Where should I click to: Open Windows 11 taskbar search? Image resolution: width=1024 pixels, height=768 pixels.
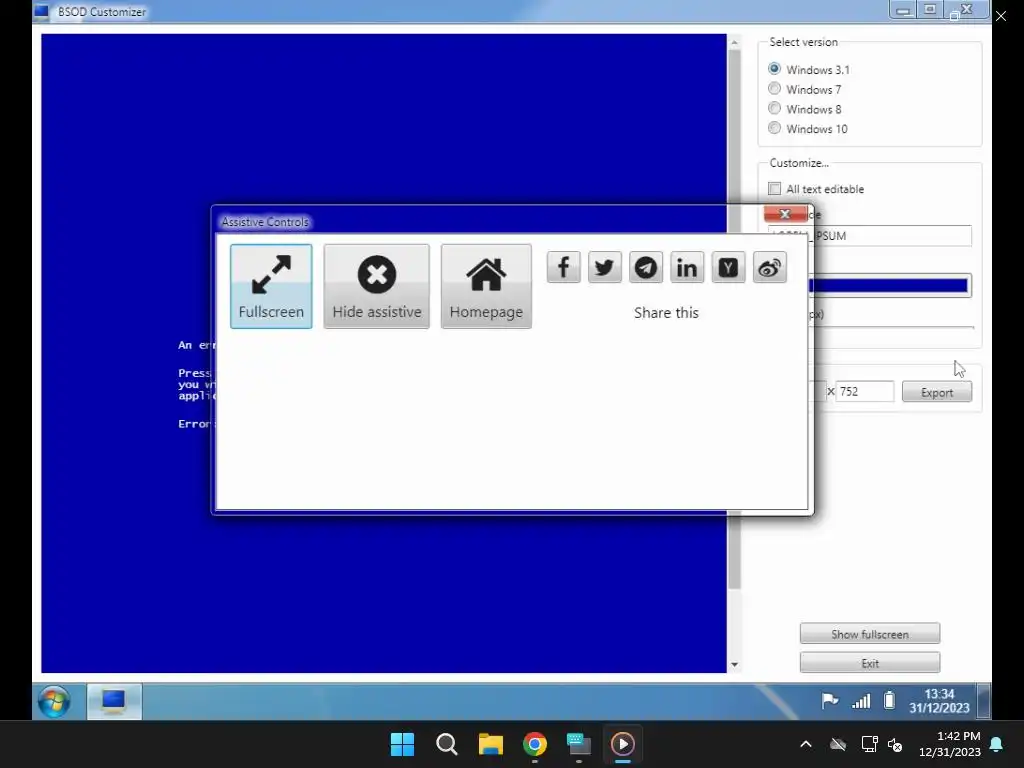point(447,744)
